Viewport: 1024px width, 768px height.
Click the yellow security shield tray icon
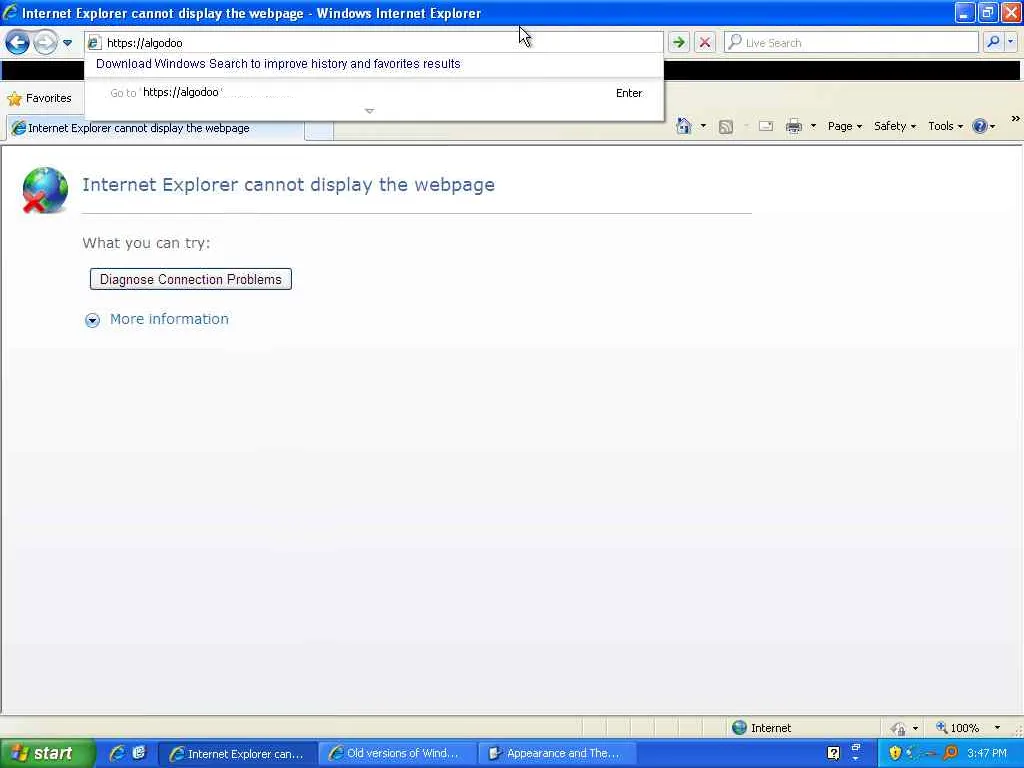coord(895,753)
